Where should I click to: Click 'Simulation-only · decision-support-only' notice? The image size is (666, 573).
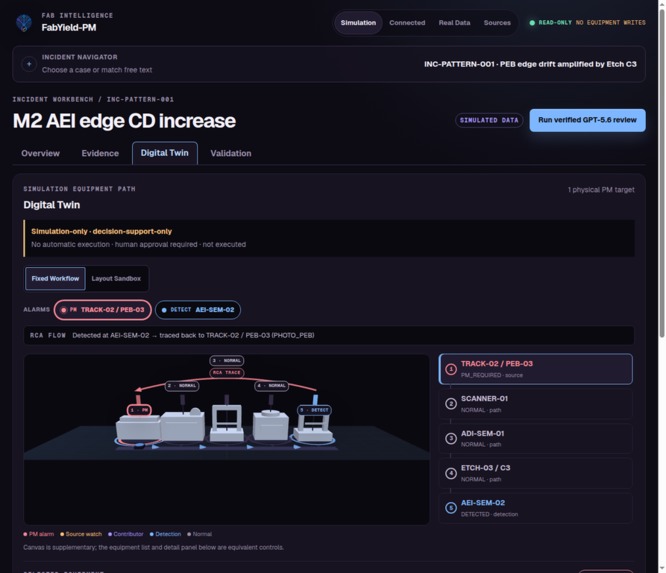(102, 231)
